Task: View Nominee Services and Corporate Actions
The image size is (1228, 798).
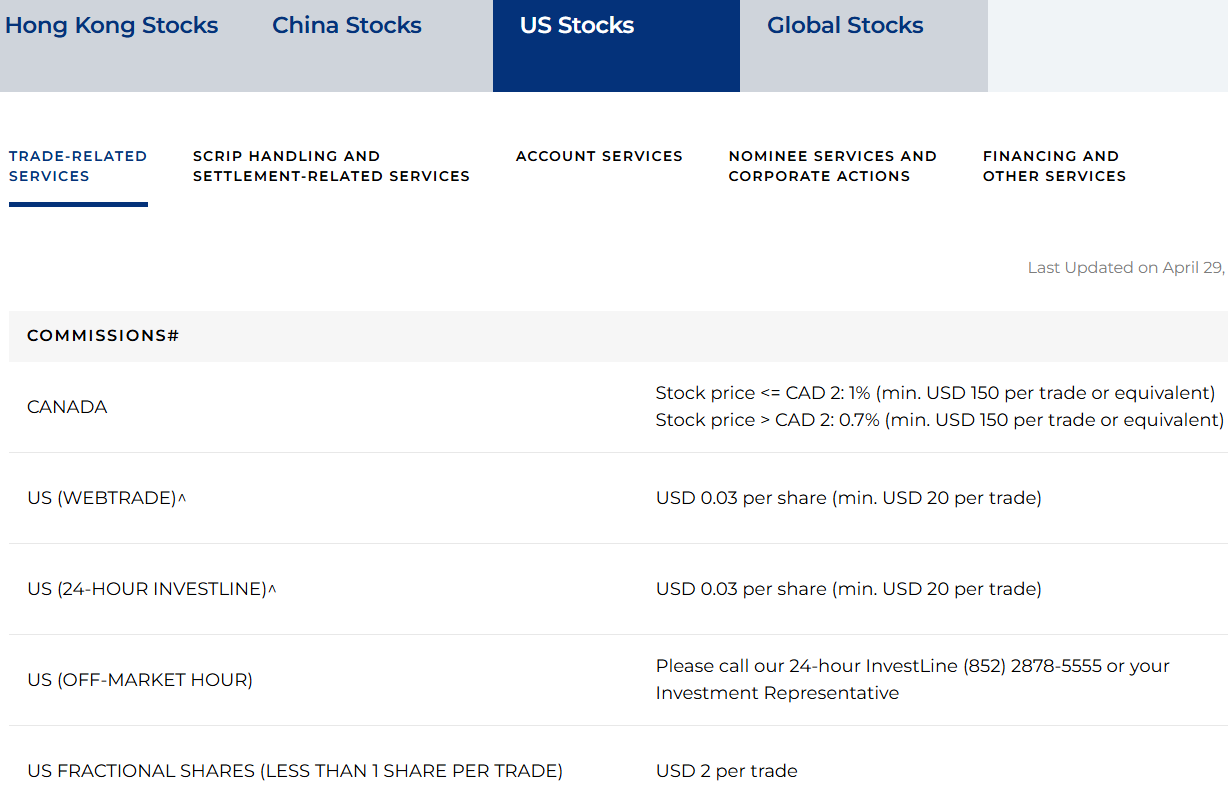Action: pyautogui.click(x=832, y=166)
